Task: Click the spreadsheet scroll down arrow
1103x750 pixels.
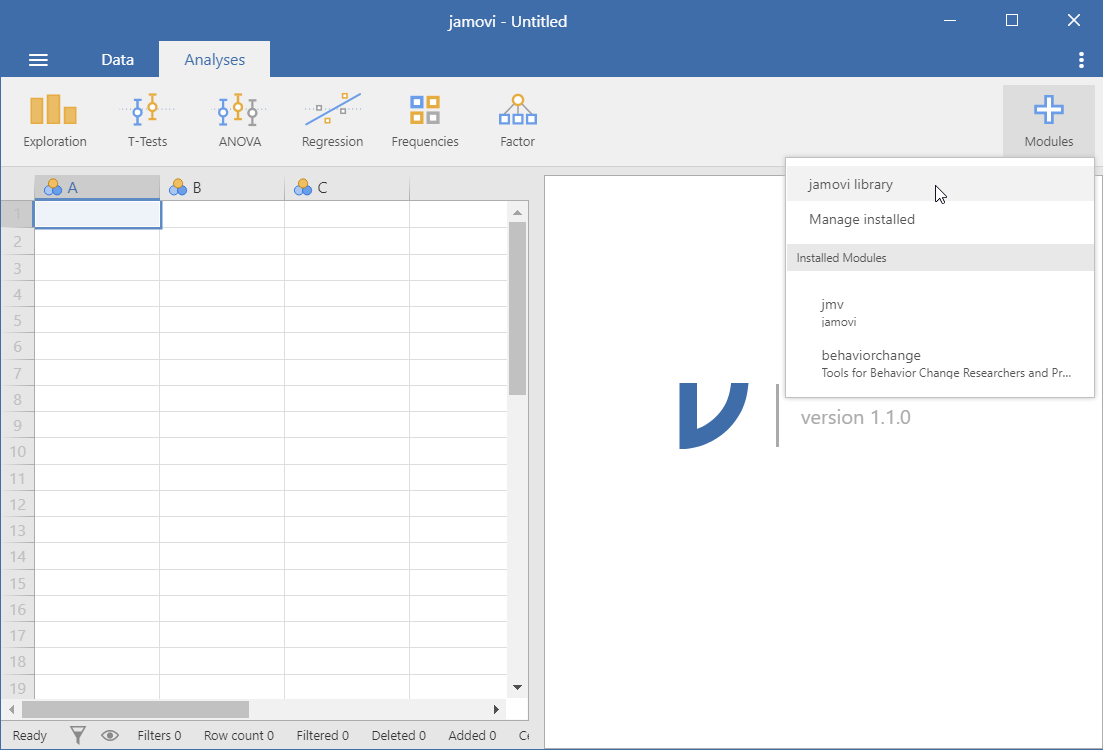Action: pyautogui.click(x=518, y=687)
